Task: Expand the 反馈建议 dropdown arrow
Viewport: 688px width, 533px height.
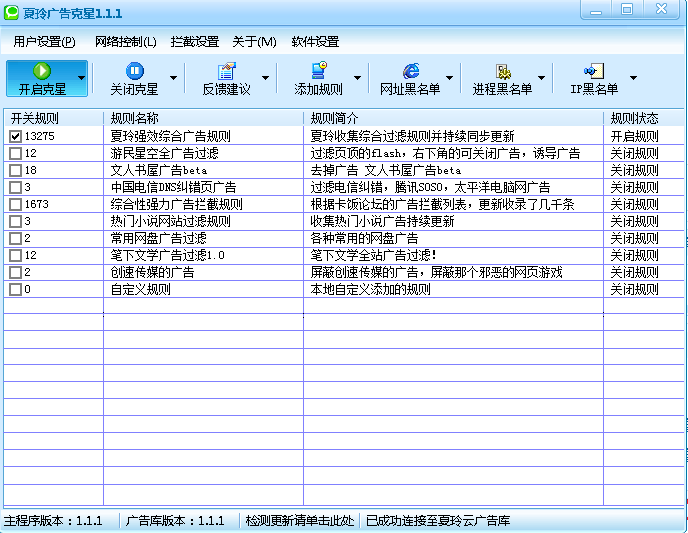Action: 265,78
